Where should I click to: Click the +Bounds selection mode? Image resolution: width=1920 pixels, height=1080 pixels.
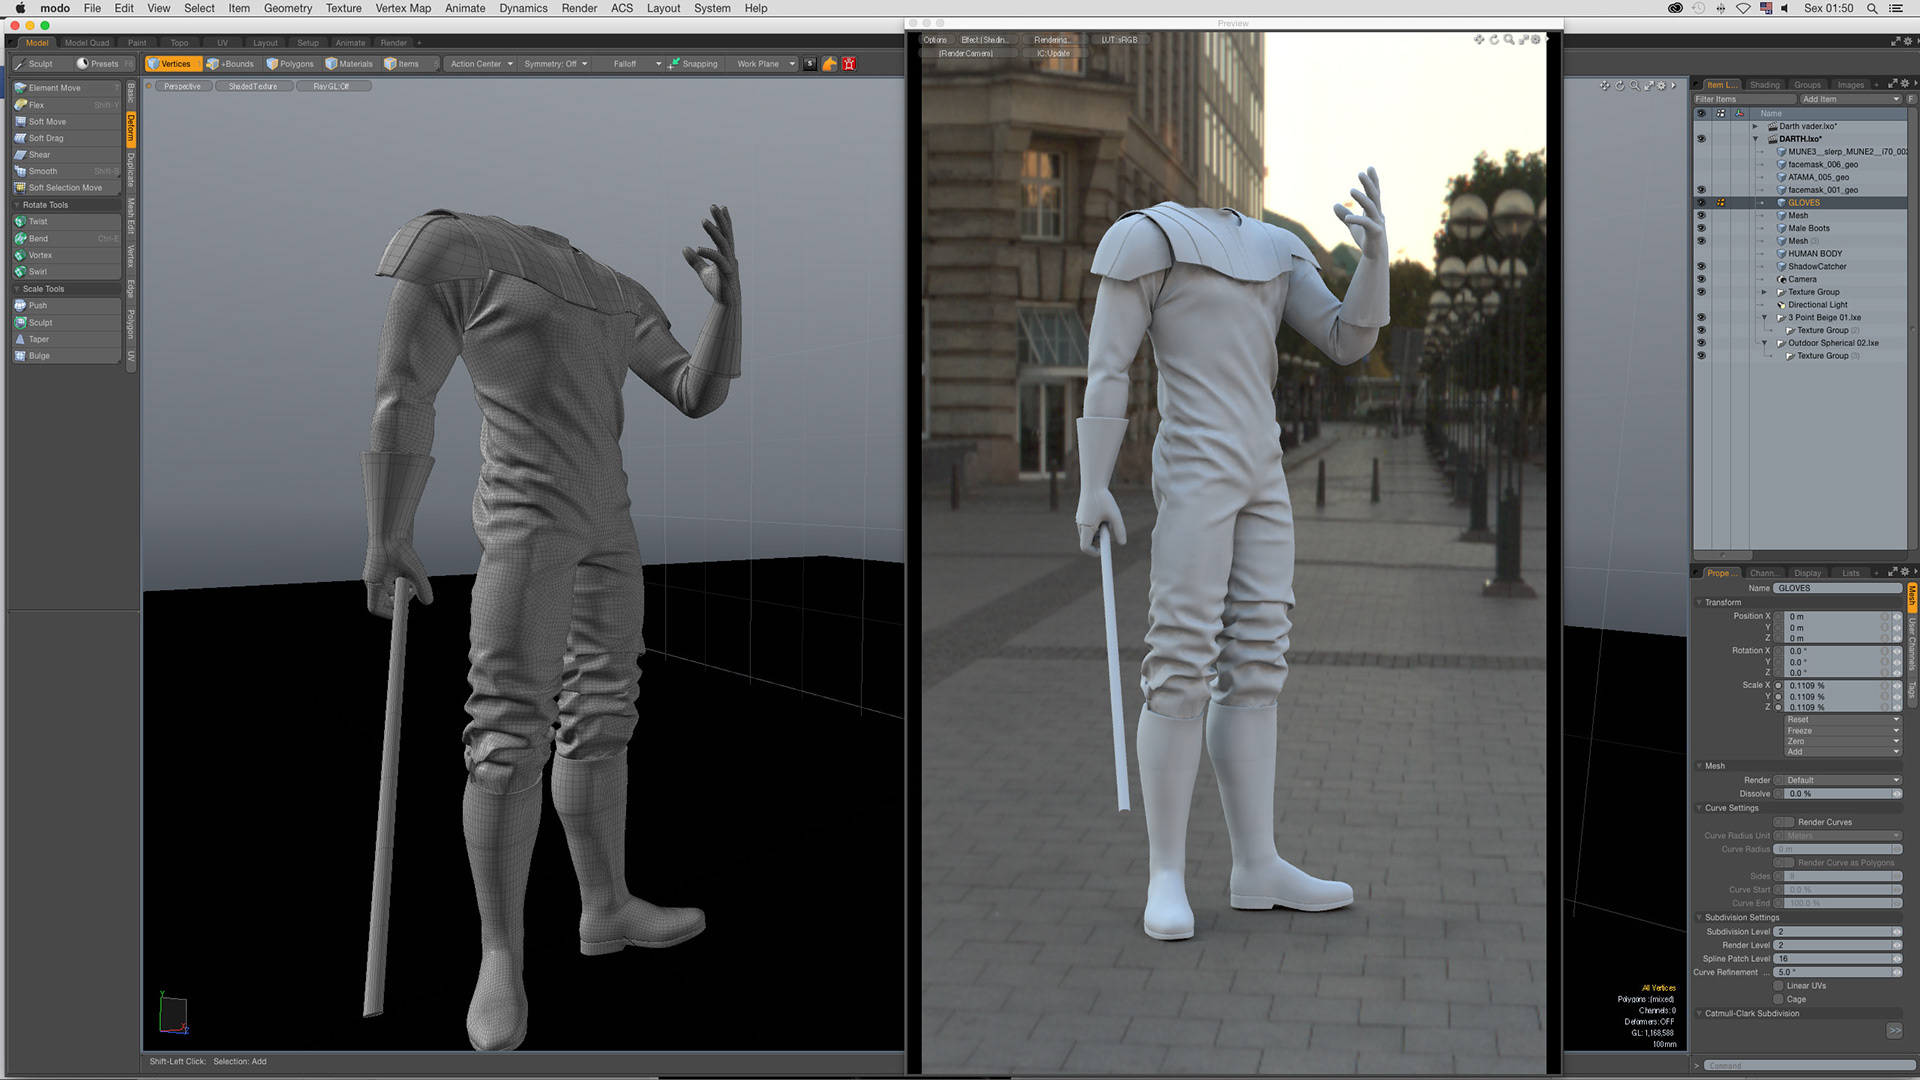(x=232, y=64)
